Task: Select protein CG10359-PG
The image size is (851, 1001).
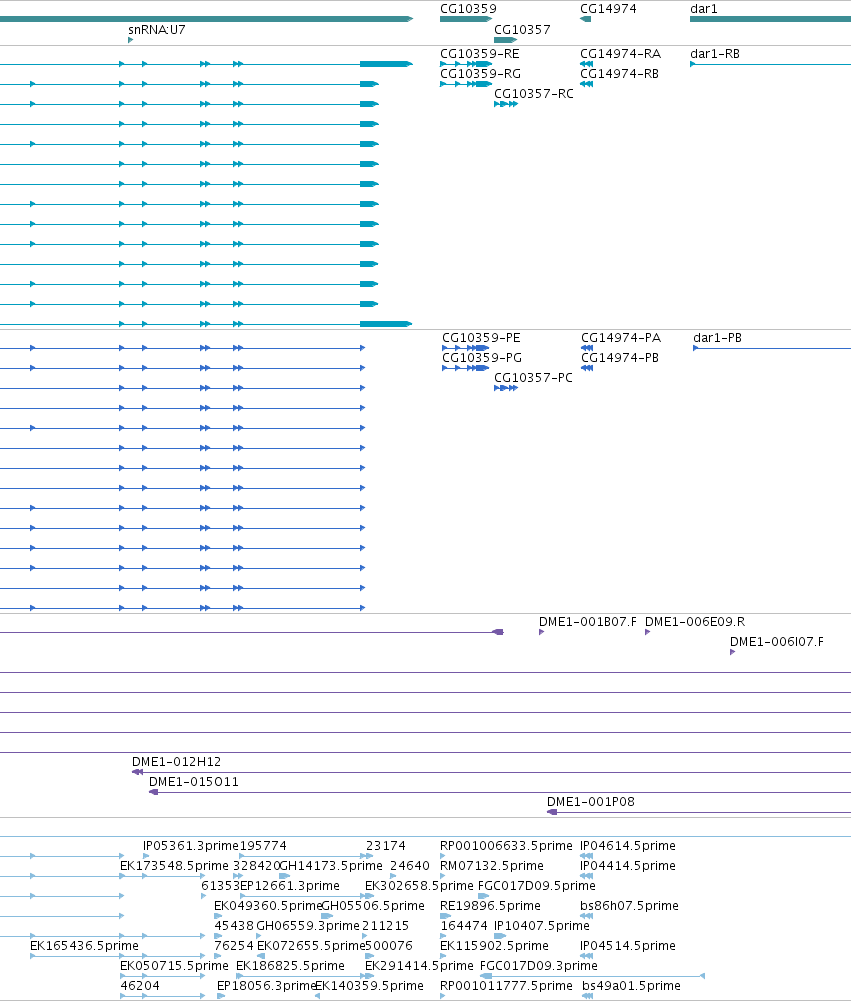Action: pos(481,358)
